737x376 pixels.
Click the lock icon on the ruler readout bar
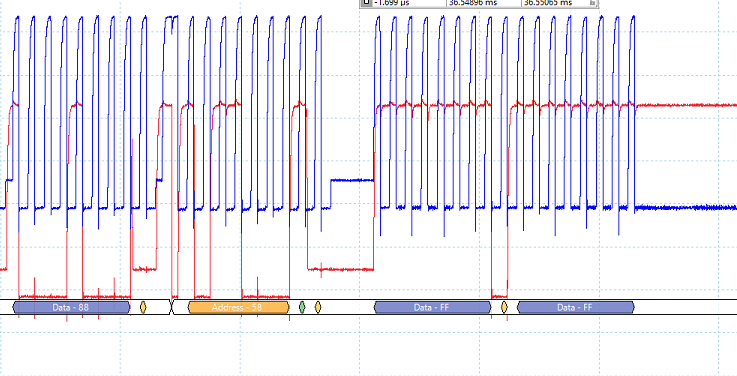[x=593, y=3]
